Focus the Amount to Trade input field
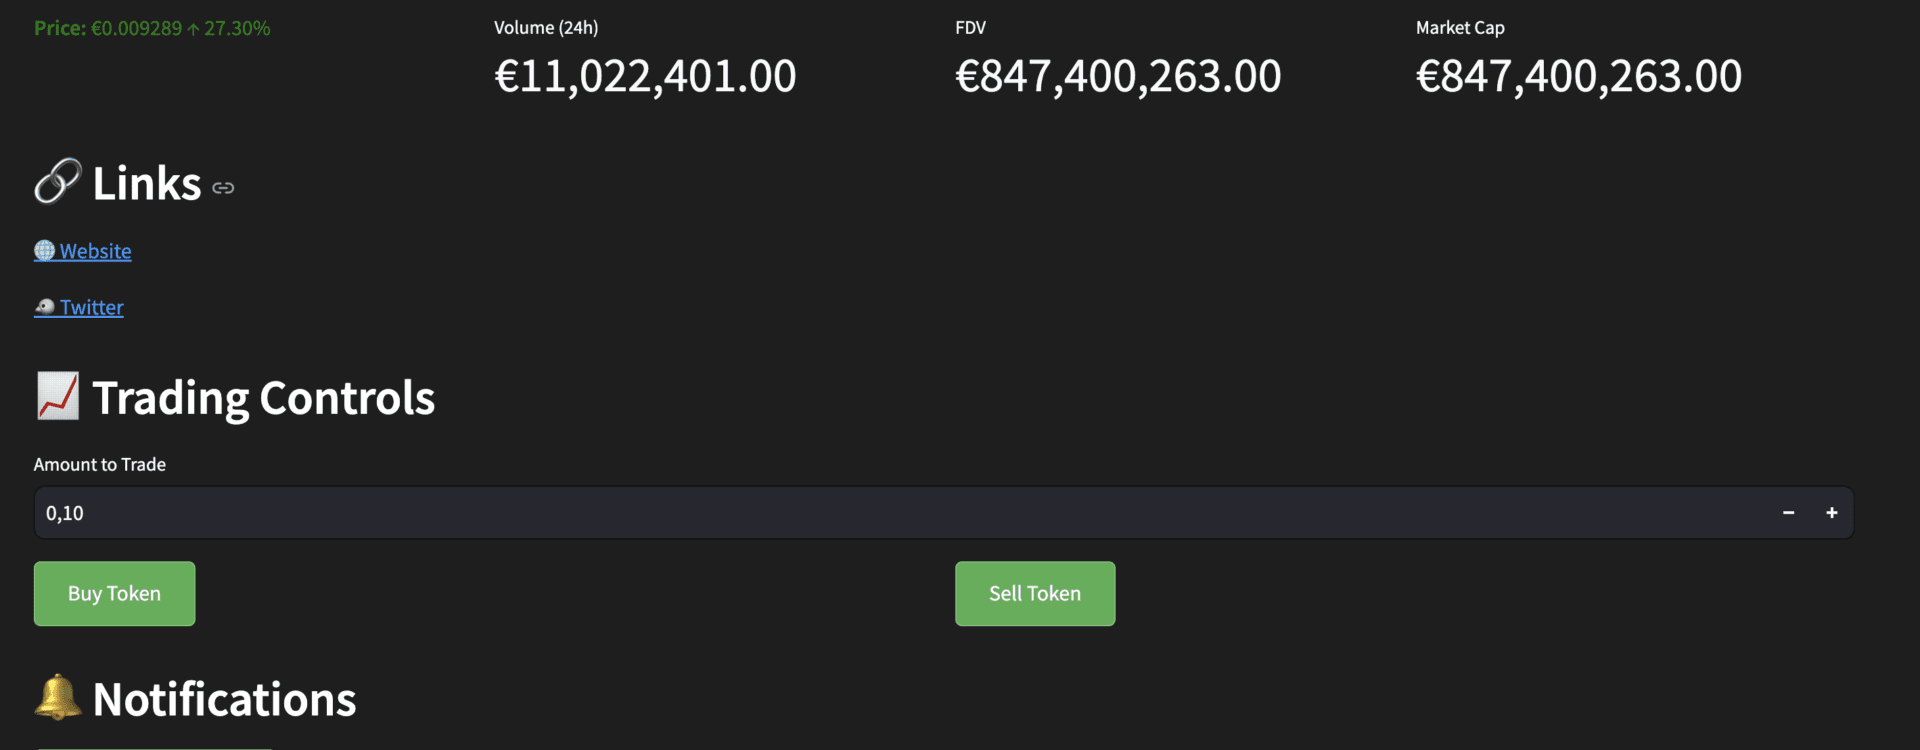Viewport: 1920px width, 750px height. pyautogui.click(x=900, y=513)
